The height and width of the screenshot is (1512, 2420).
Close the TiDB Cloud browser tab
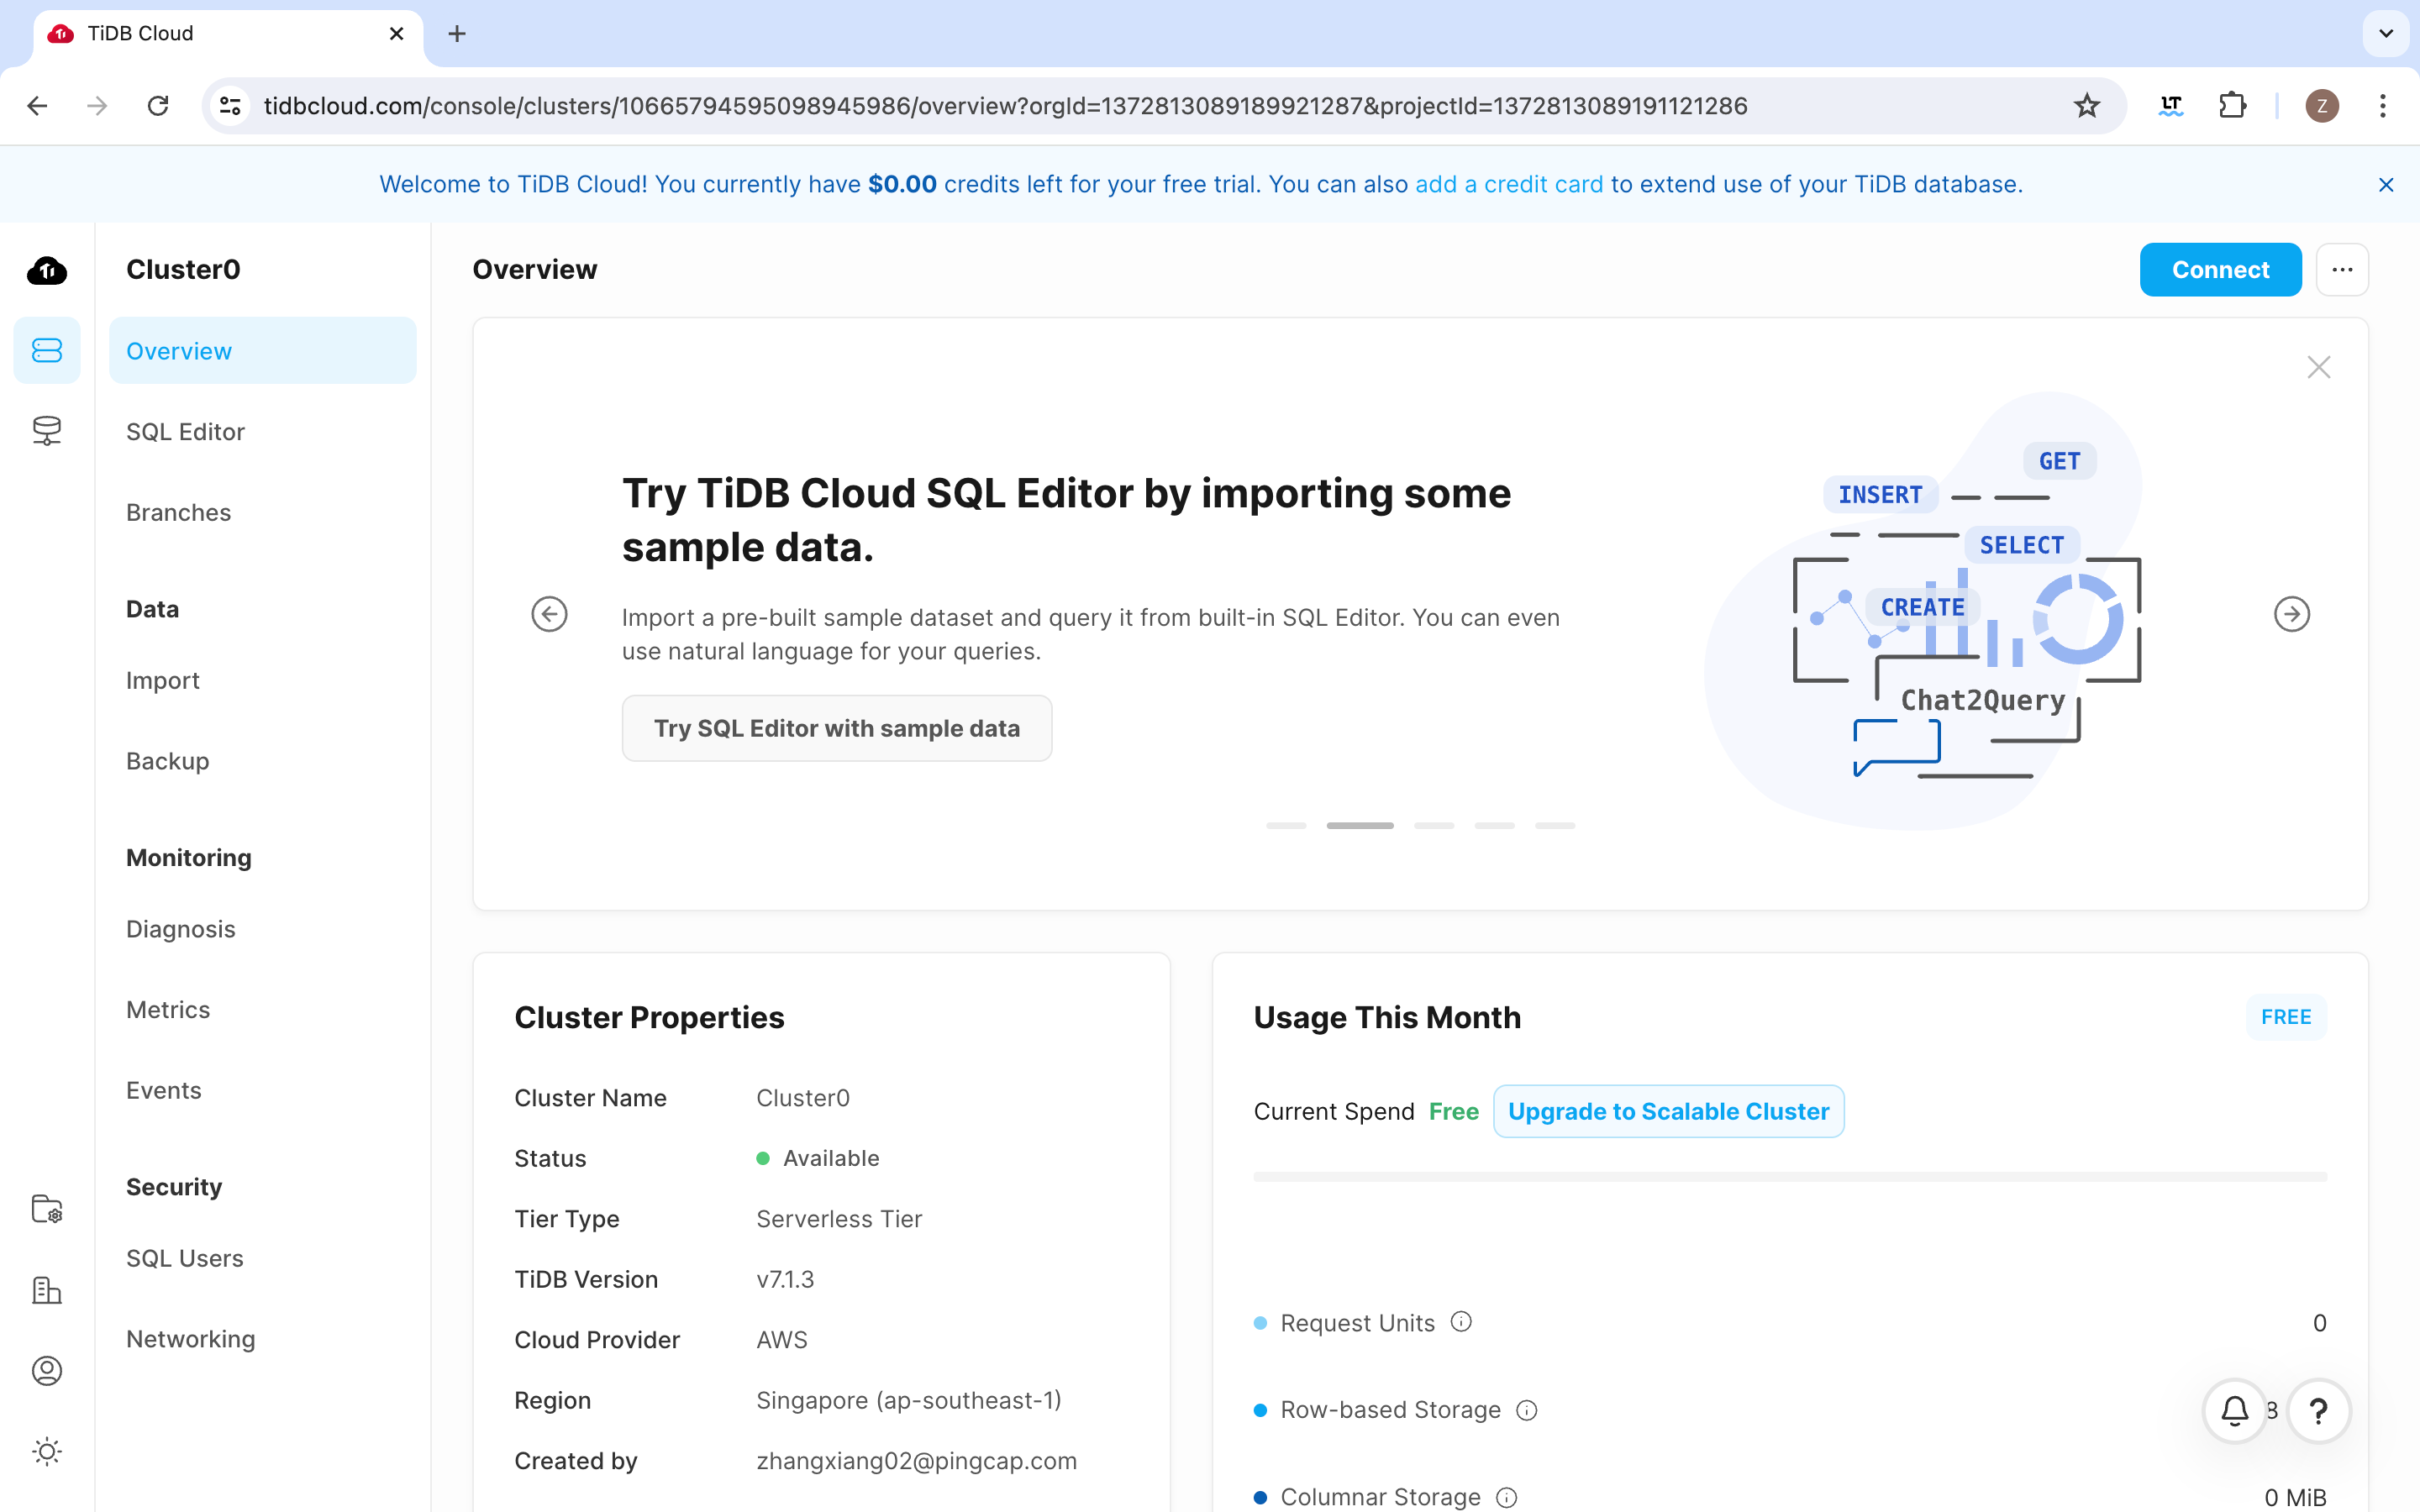pos(396,34)
